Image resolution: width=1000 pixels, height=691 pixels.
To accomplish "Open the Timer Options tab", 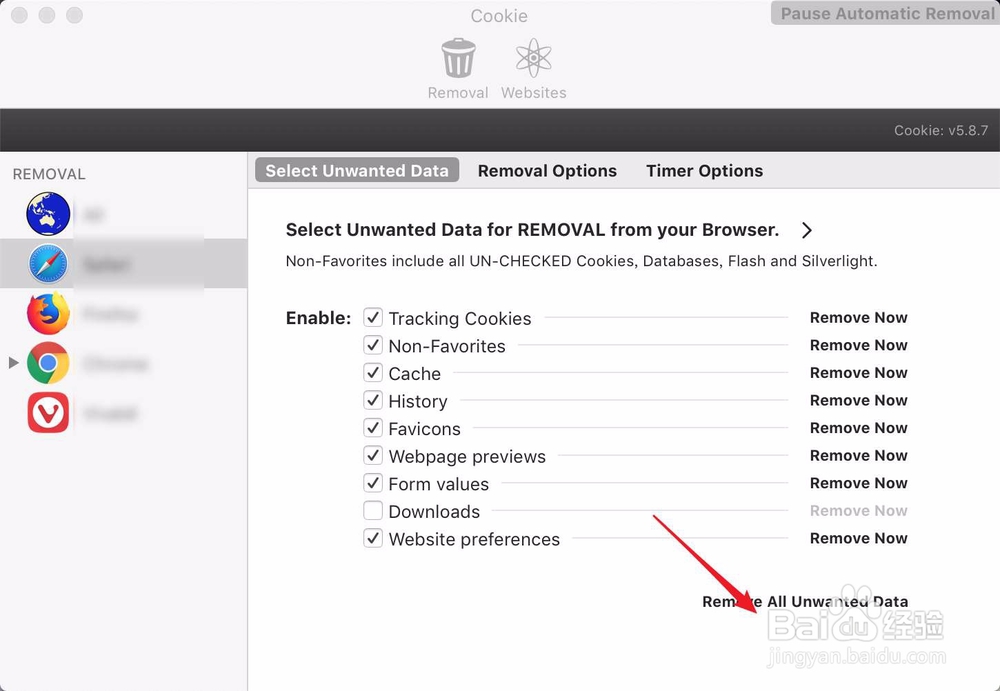I will click(x=704, y=171).
